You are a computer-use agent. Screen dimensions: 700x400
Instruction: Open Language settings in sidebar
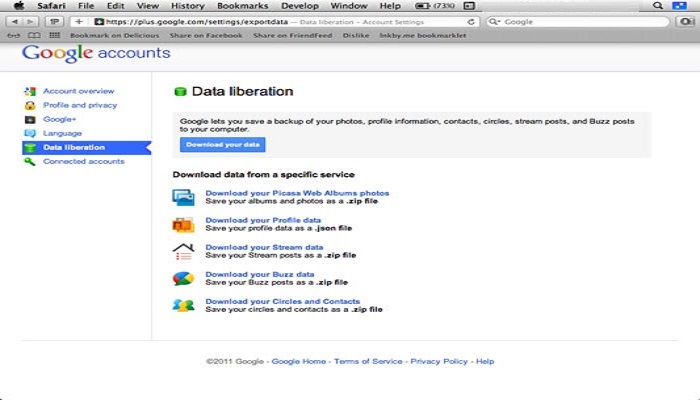coord(62,133)
